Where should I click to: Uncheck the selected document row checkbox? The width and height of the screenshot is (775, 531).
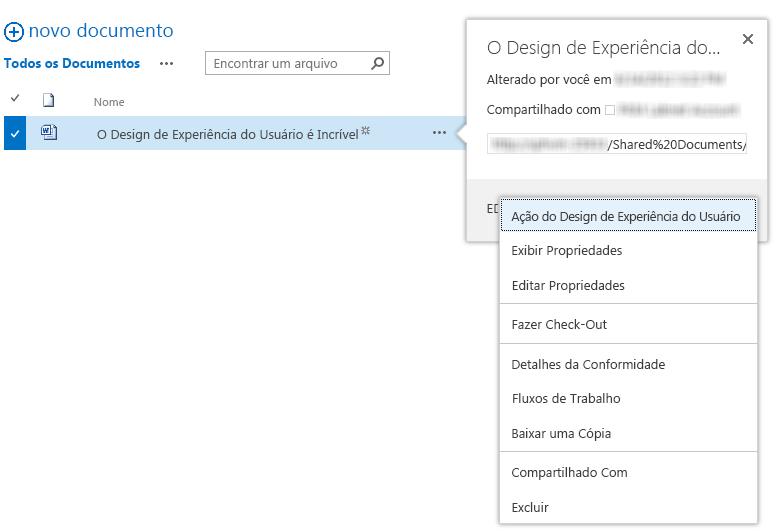click(15, 133)
